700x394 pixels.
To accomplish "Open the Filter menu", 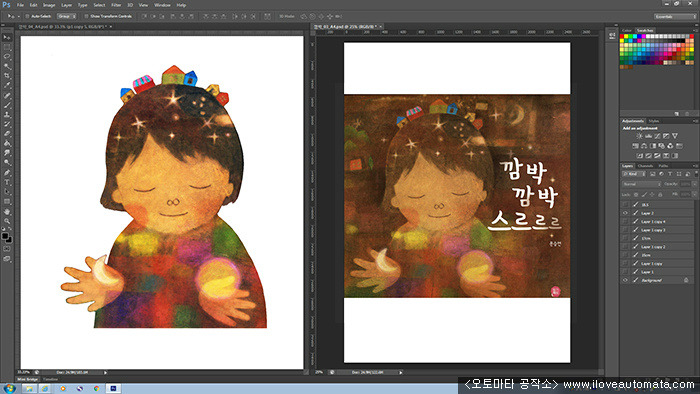I will click(116, 5).
